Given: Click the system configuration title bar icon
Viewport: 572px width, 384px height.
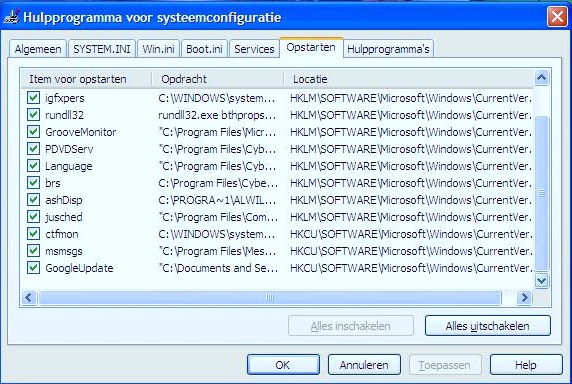Looking at the screenshot, I should [x=11, y=17].
